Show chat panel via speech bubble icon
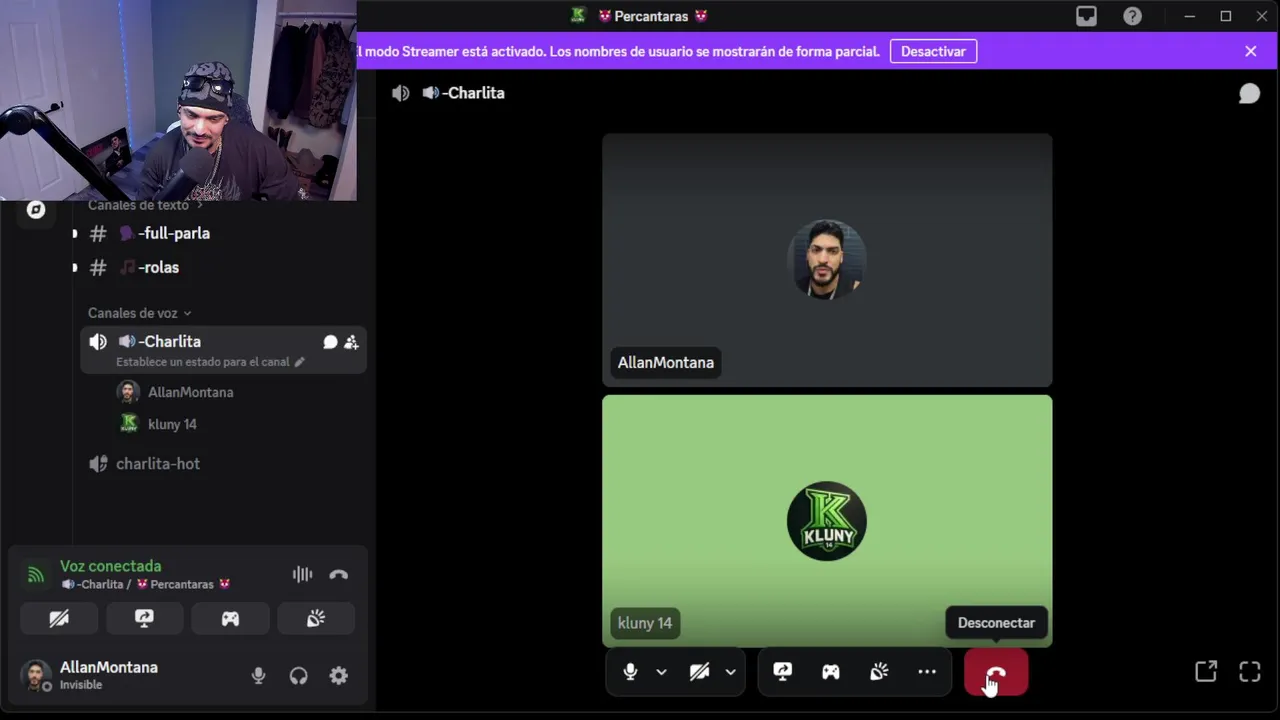The width and height of the screenshot is (1280, 720). pos(1249,93)
